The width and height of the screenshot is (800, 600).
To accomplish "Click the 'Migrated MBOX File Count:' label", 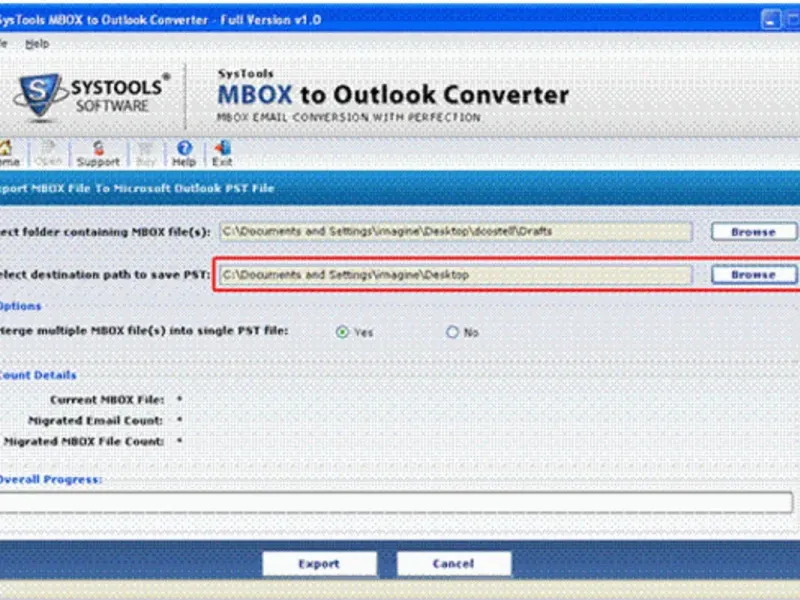I will tap(83, 441).
